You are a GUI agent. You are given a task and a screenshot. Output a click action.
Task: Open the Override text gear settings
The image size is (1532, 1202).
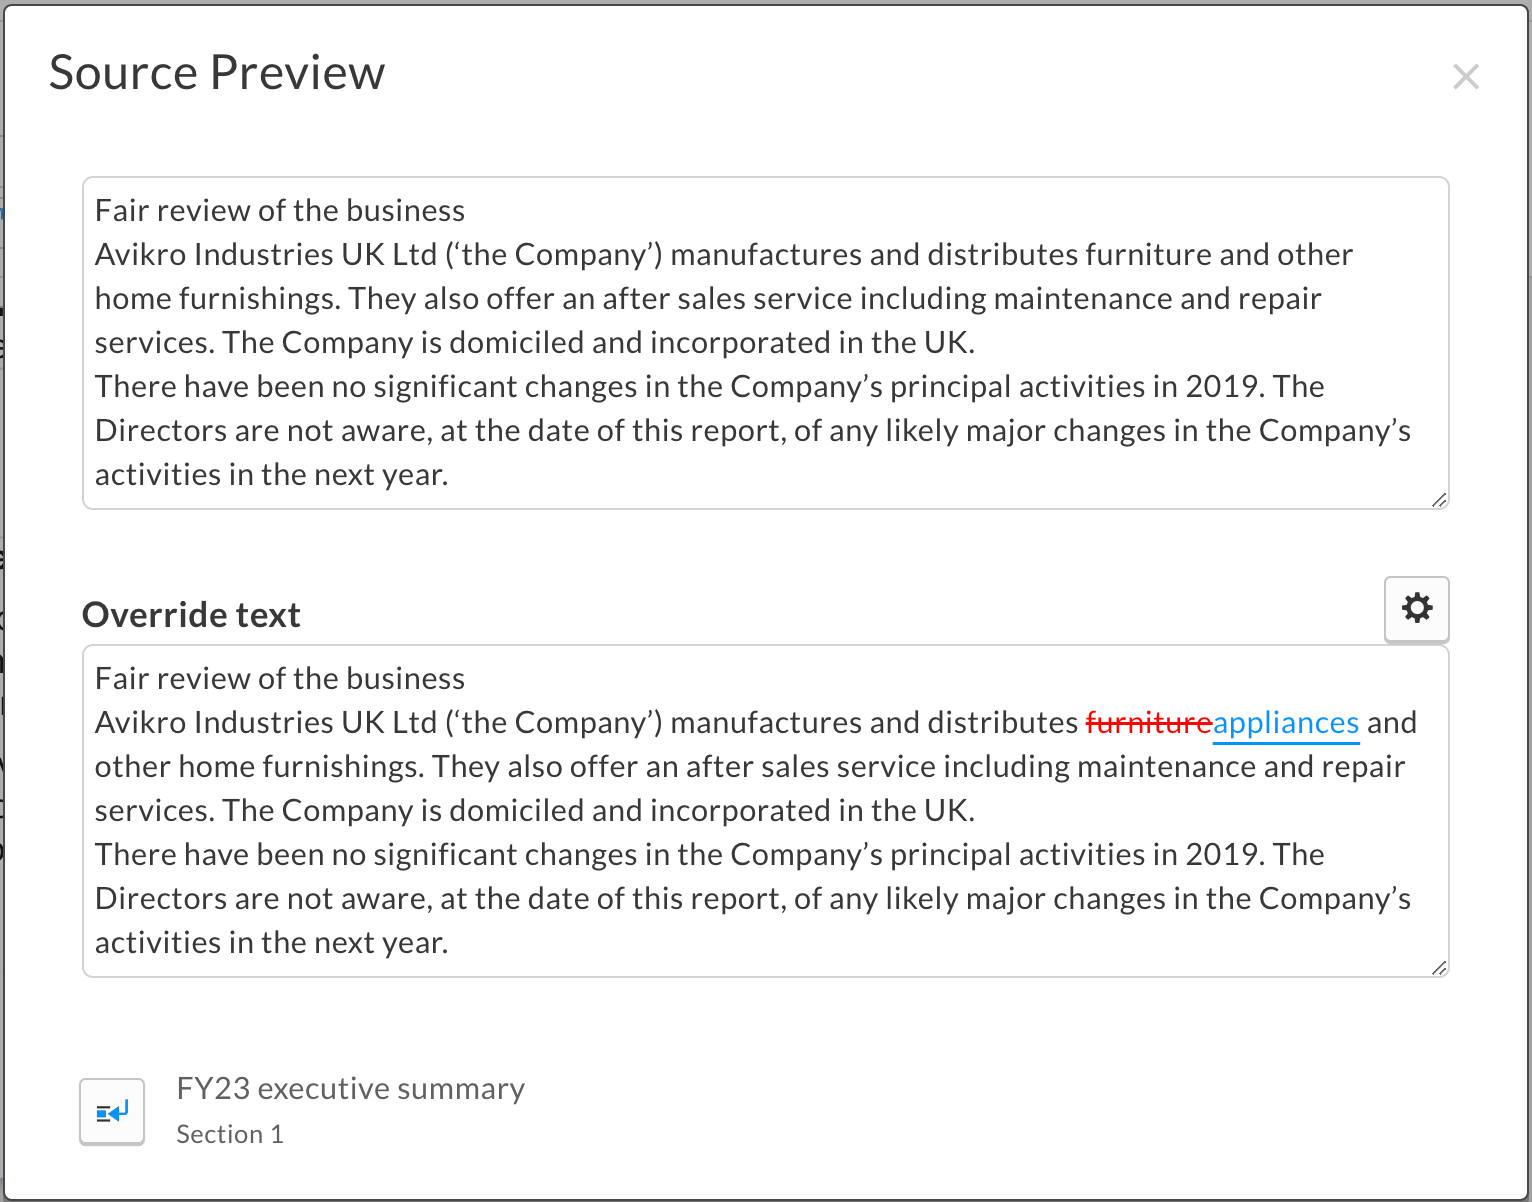[1416, 608]
